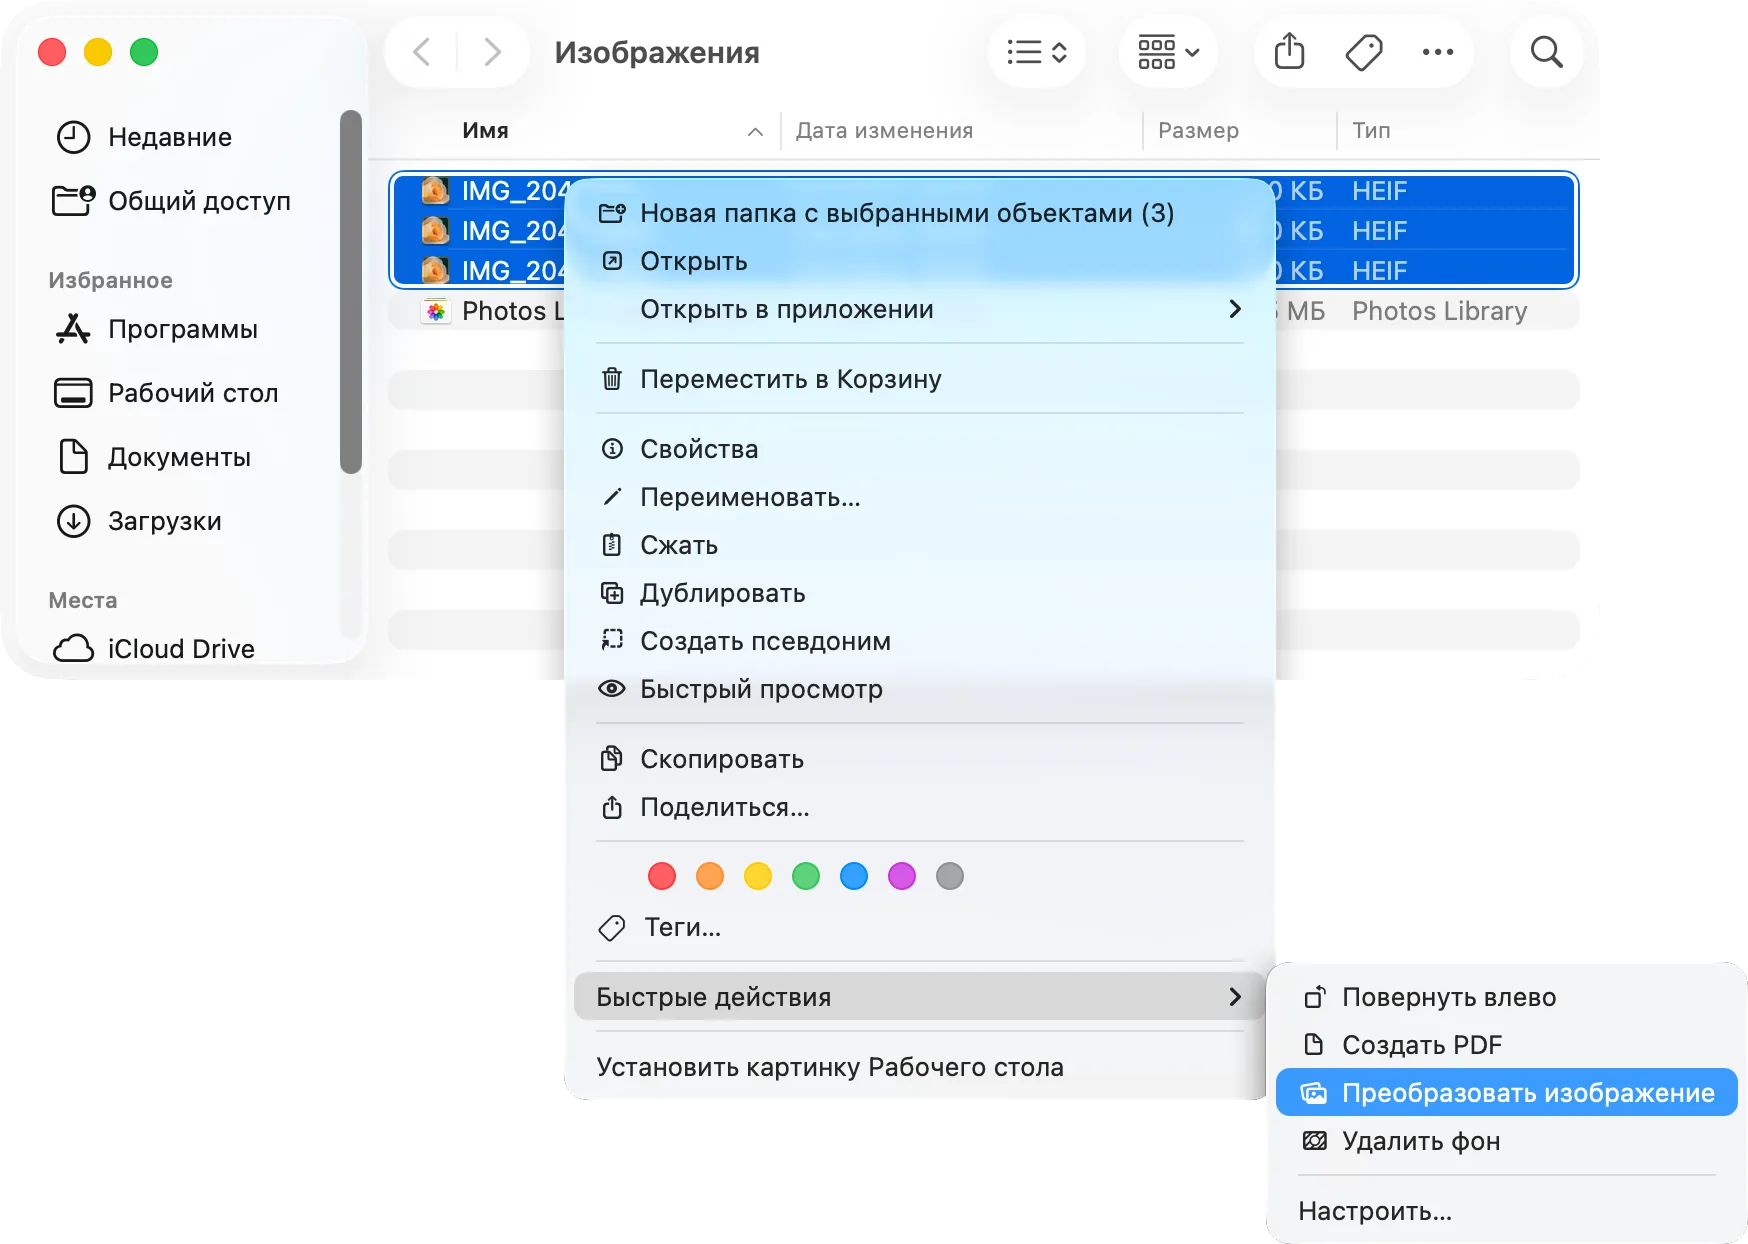Apply the orange tag color
This screenshot has width=1748, height=1244.
tap(710, 876)
